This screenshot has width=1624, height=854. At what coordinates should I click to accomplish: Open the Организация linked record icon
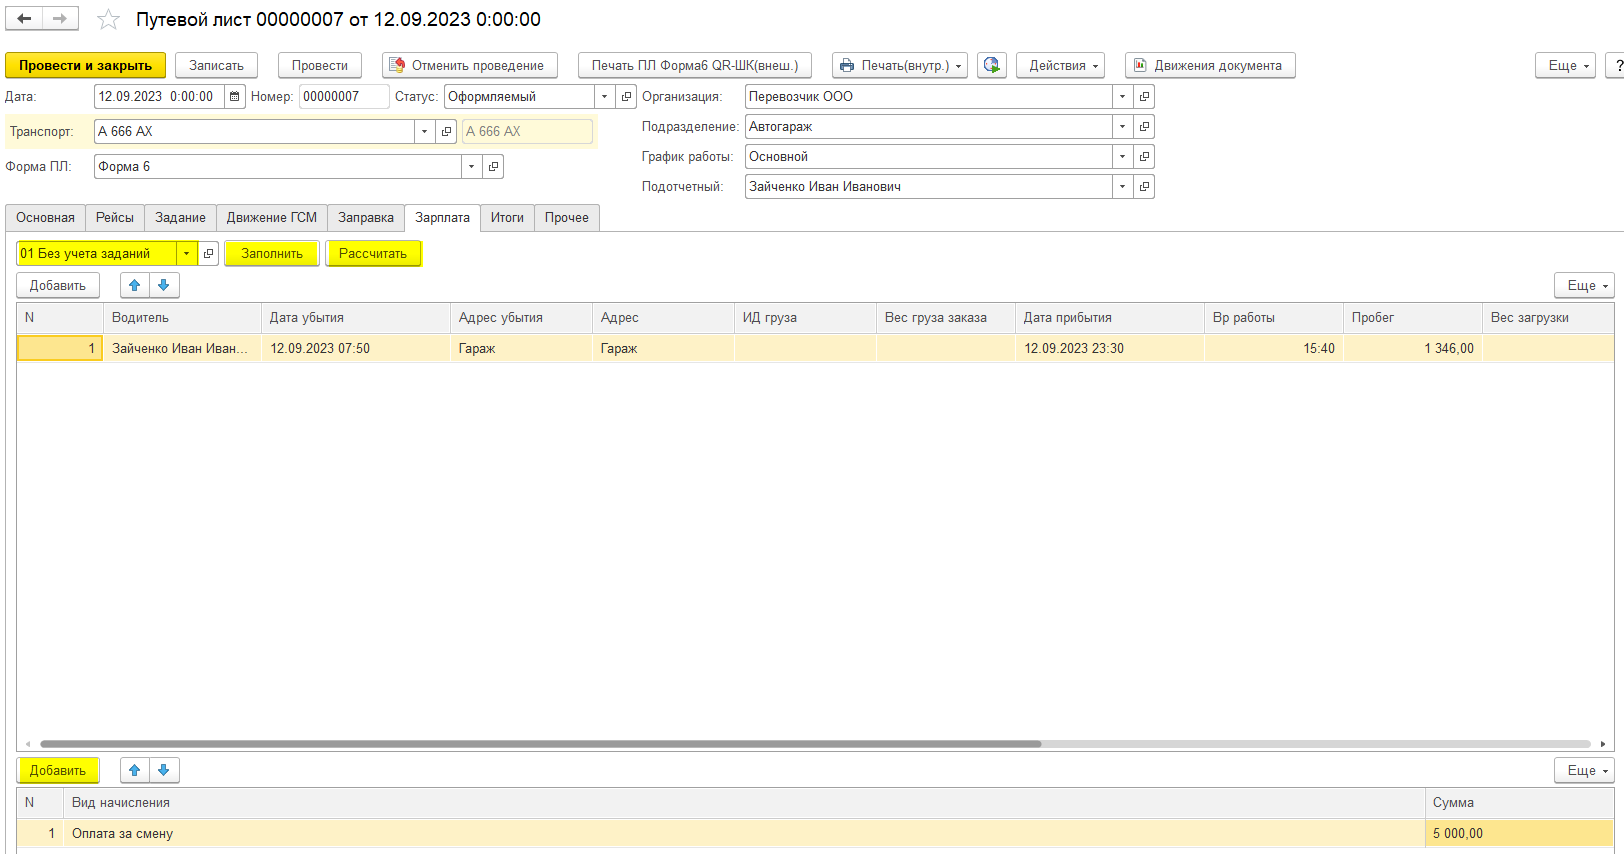coord(1144,97)
